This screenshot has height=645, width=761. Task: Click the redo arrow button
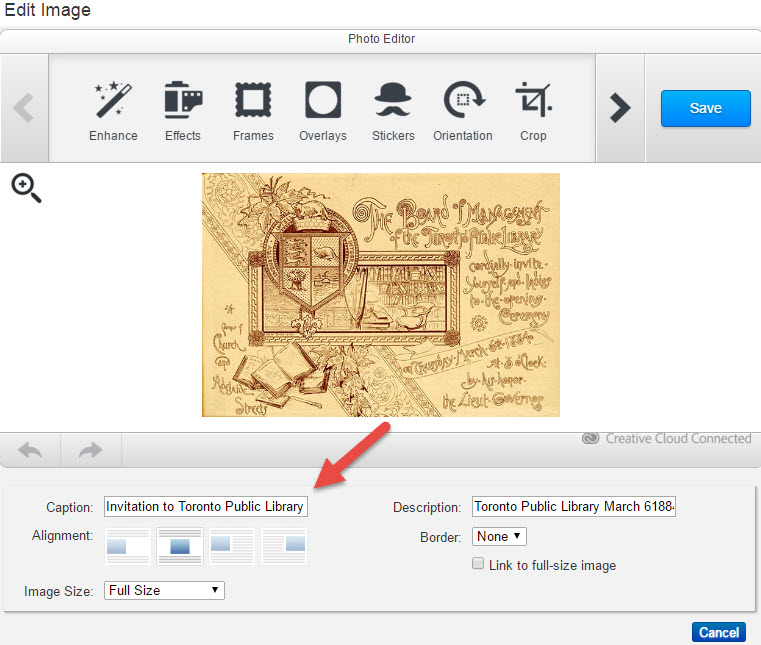[x=91, y=451]
